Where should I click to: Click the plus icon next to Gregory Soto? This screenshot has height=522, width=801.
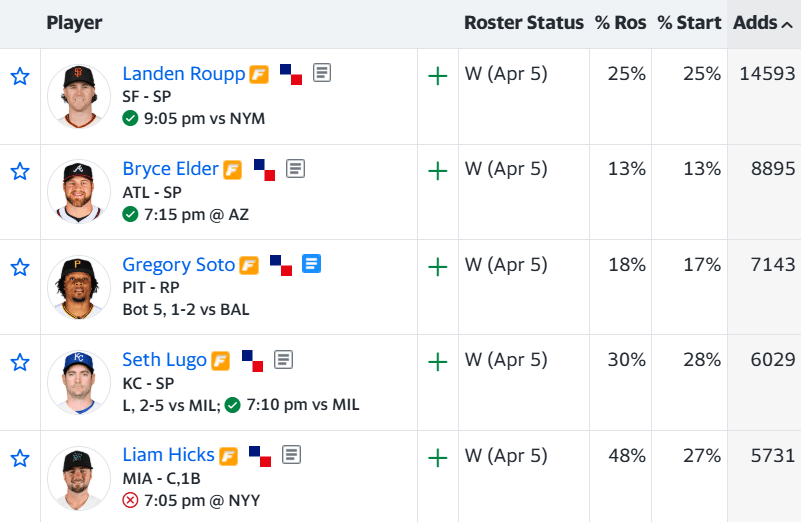(437, 266)
